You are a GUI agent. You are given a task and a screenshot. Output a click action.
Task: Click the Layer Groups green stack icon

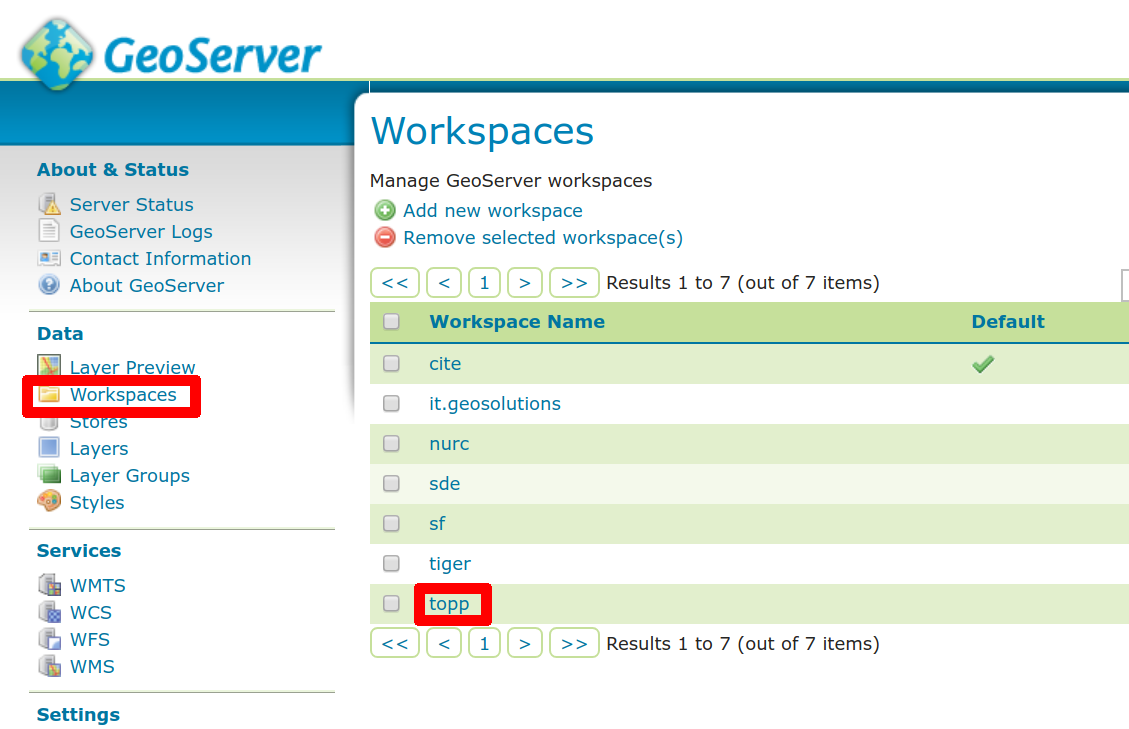point(49,475)
